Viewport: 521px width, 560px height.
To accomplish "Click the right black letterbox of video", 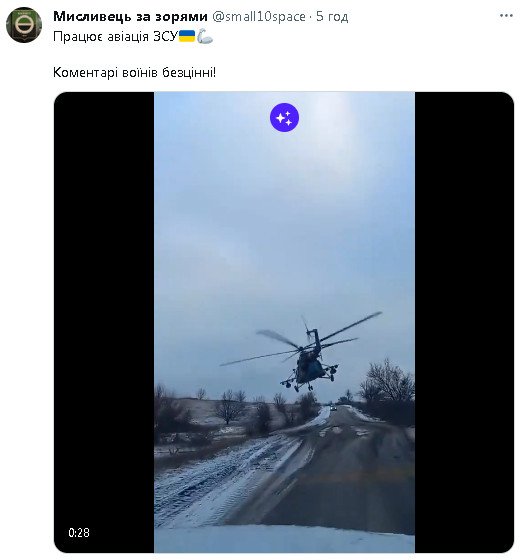I will pos(464,321).
